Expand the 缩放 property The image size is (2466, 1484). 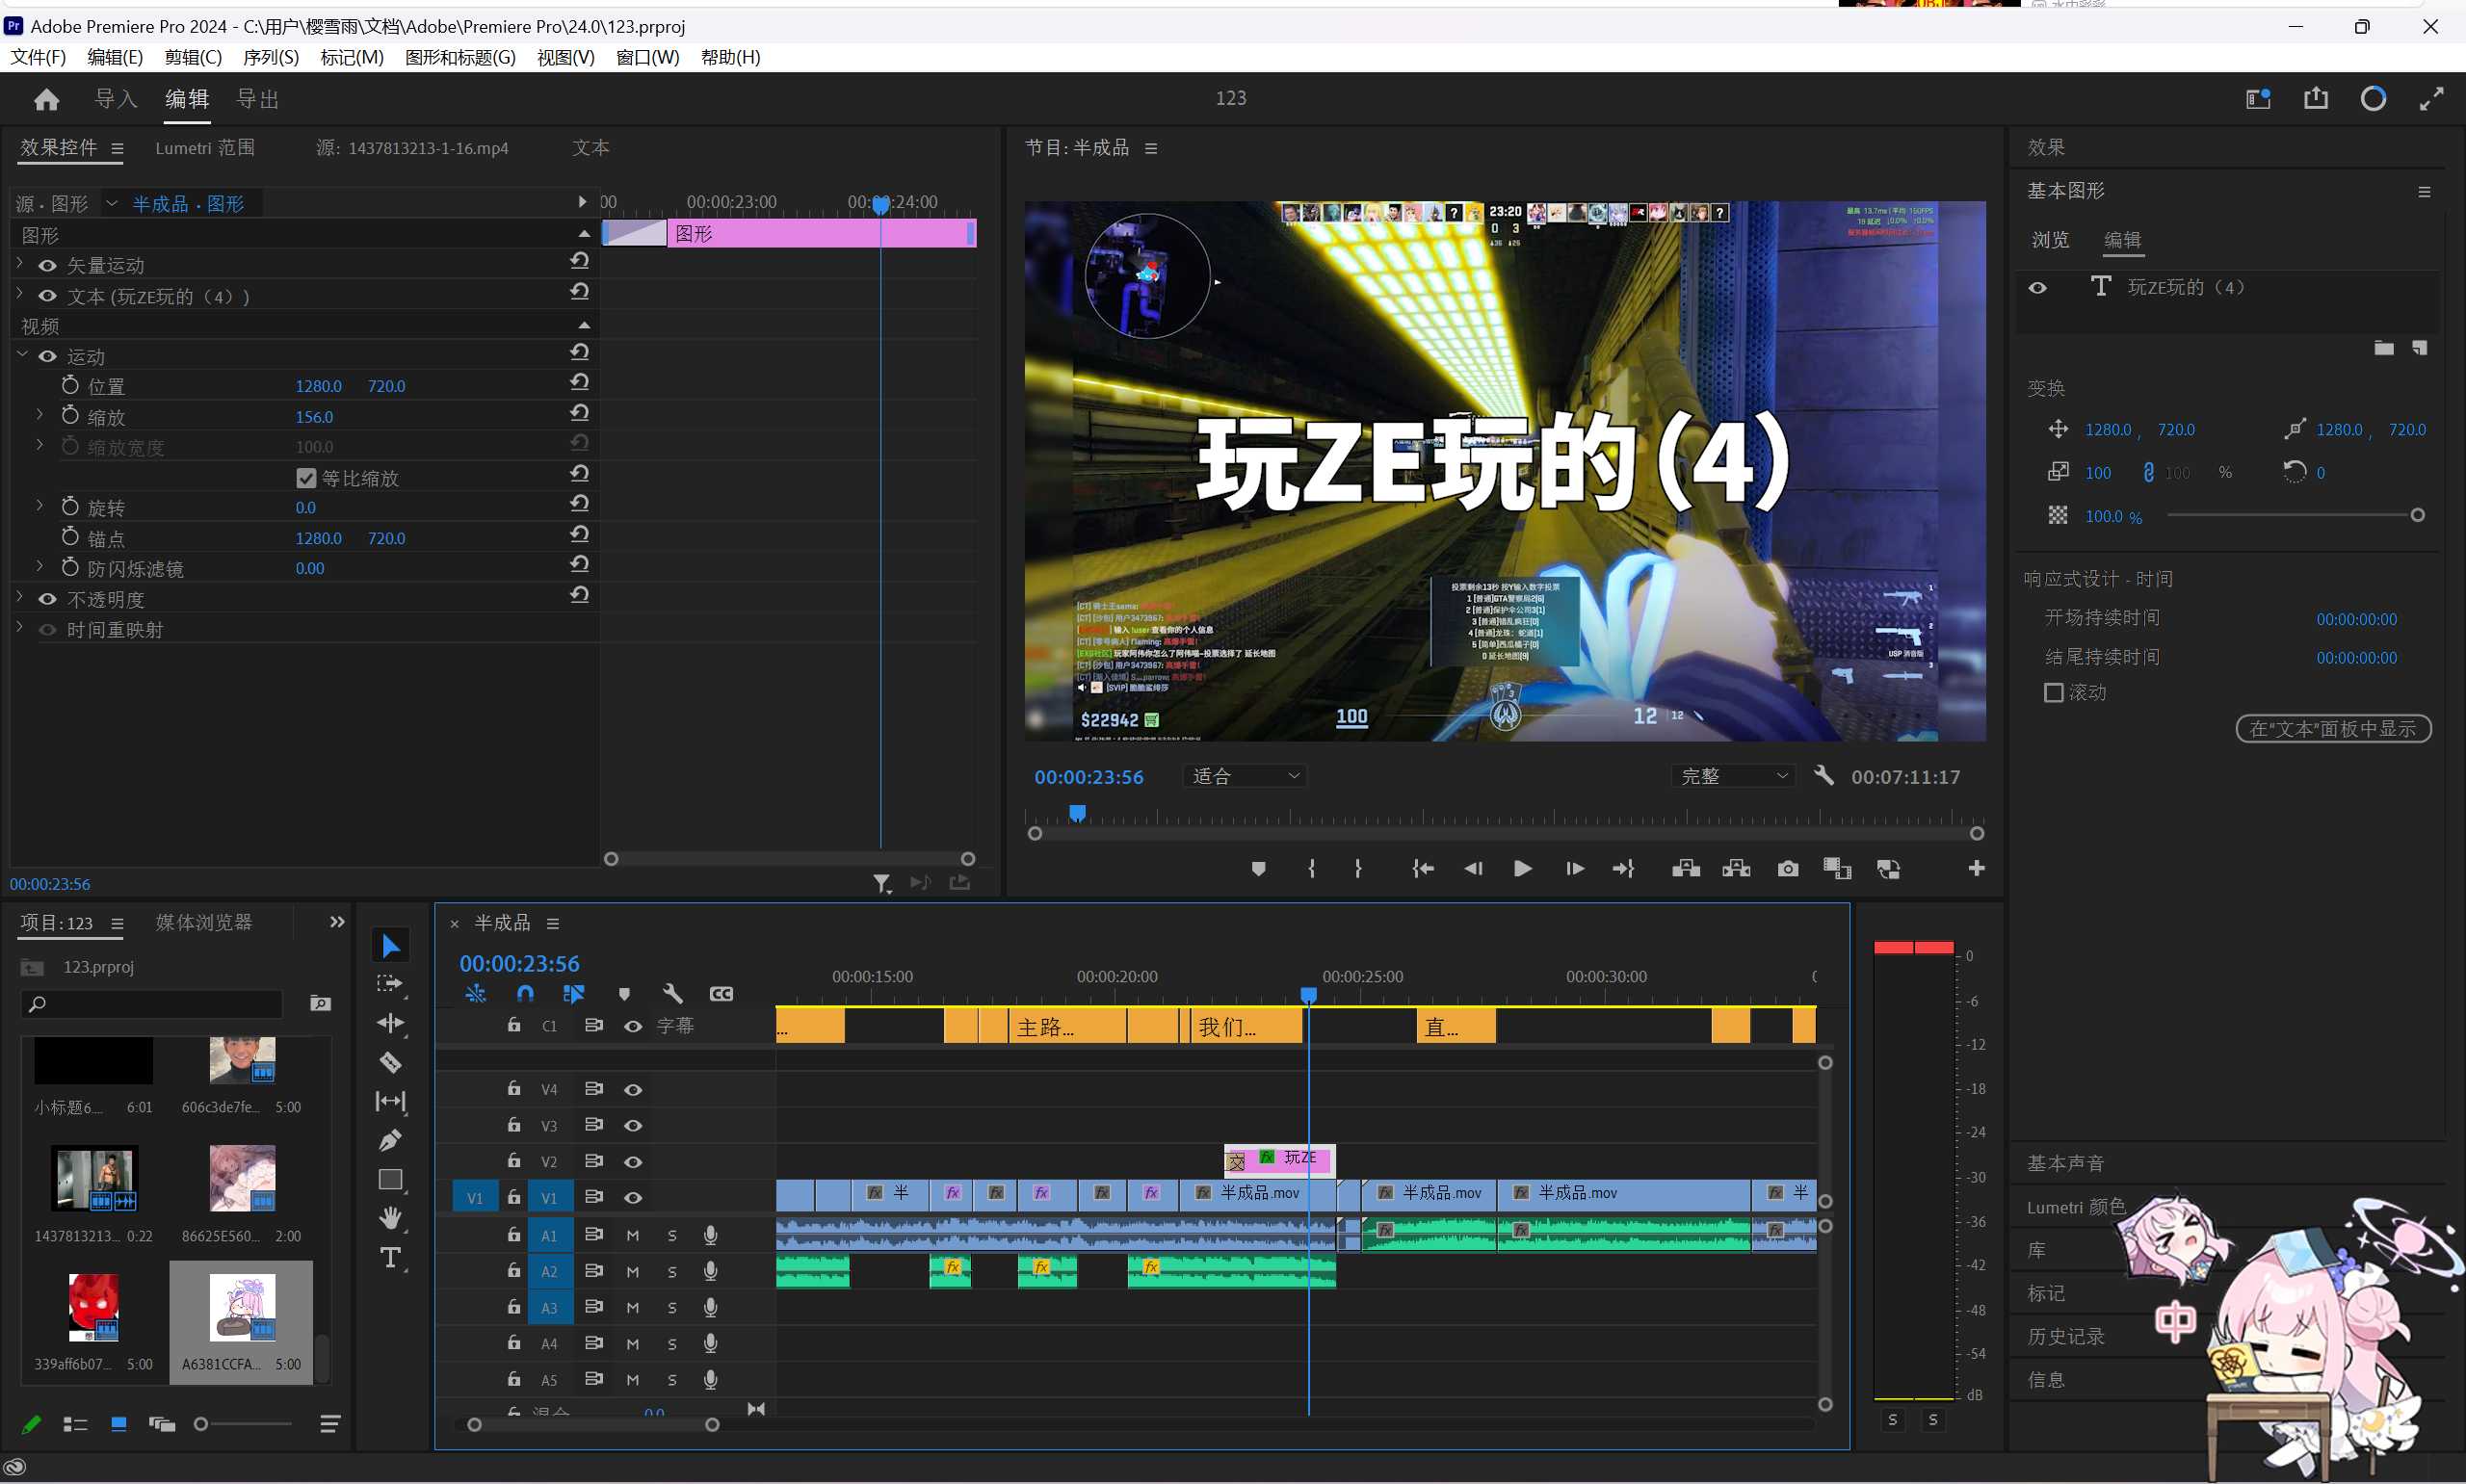click(40, 414)
